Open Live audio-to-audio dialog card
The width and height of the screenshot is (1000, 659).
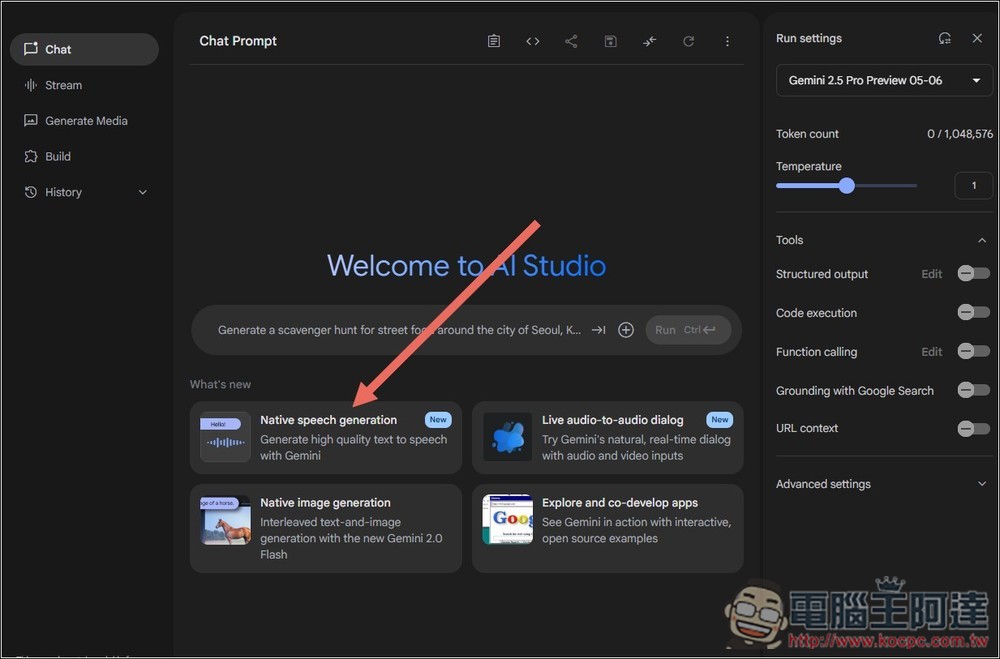(607, 438)
